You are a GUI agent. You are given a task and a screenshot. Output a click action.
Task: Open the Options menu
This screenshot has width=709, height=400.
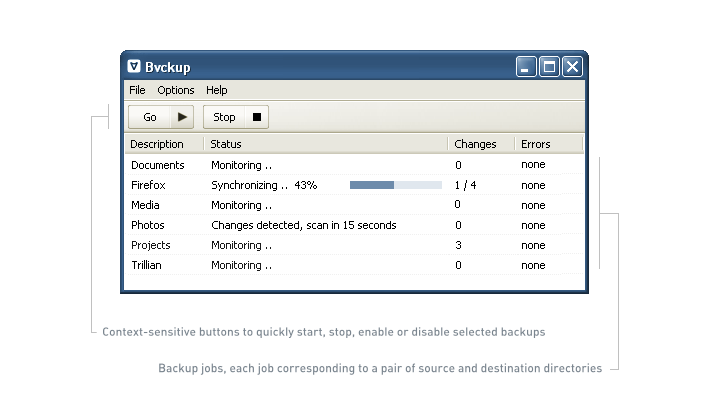click(x=176, y=90)
